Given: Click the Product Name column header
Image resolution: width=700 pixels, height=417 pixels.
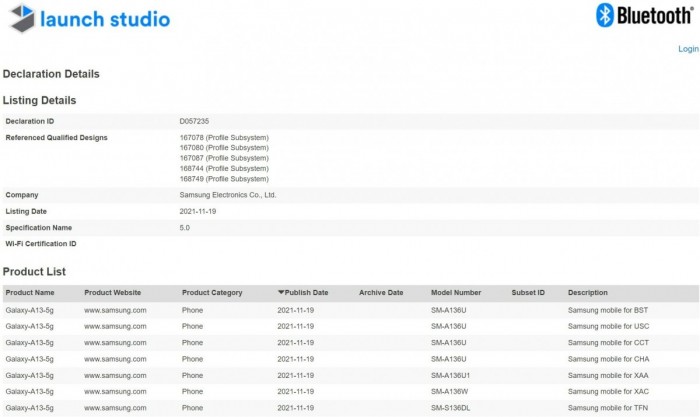Looking at the screenshot, I should pos(30,293).
